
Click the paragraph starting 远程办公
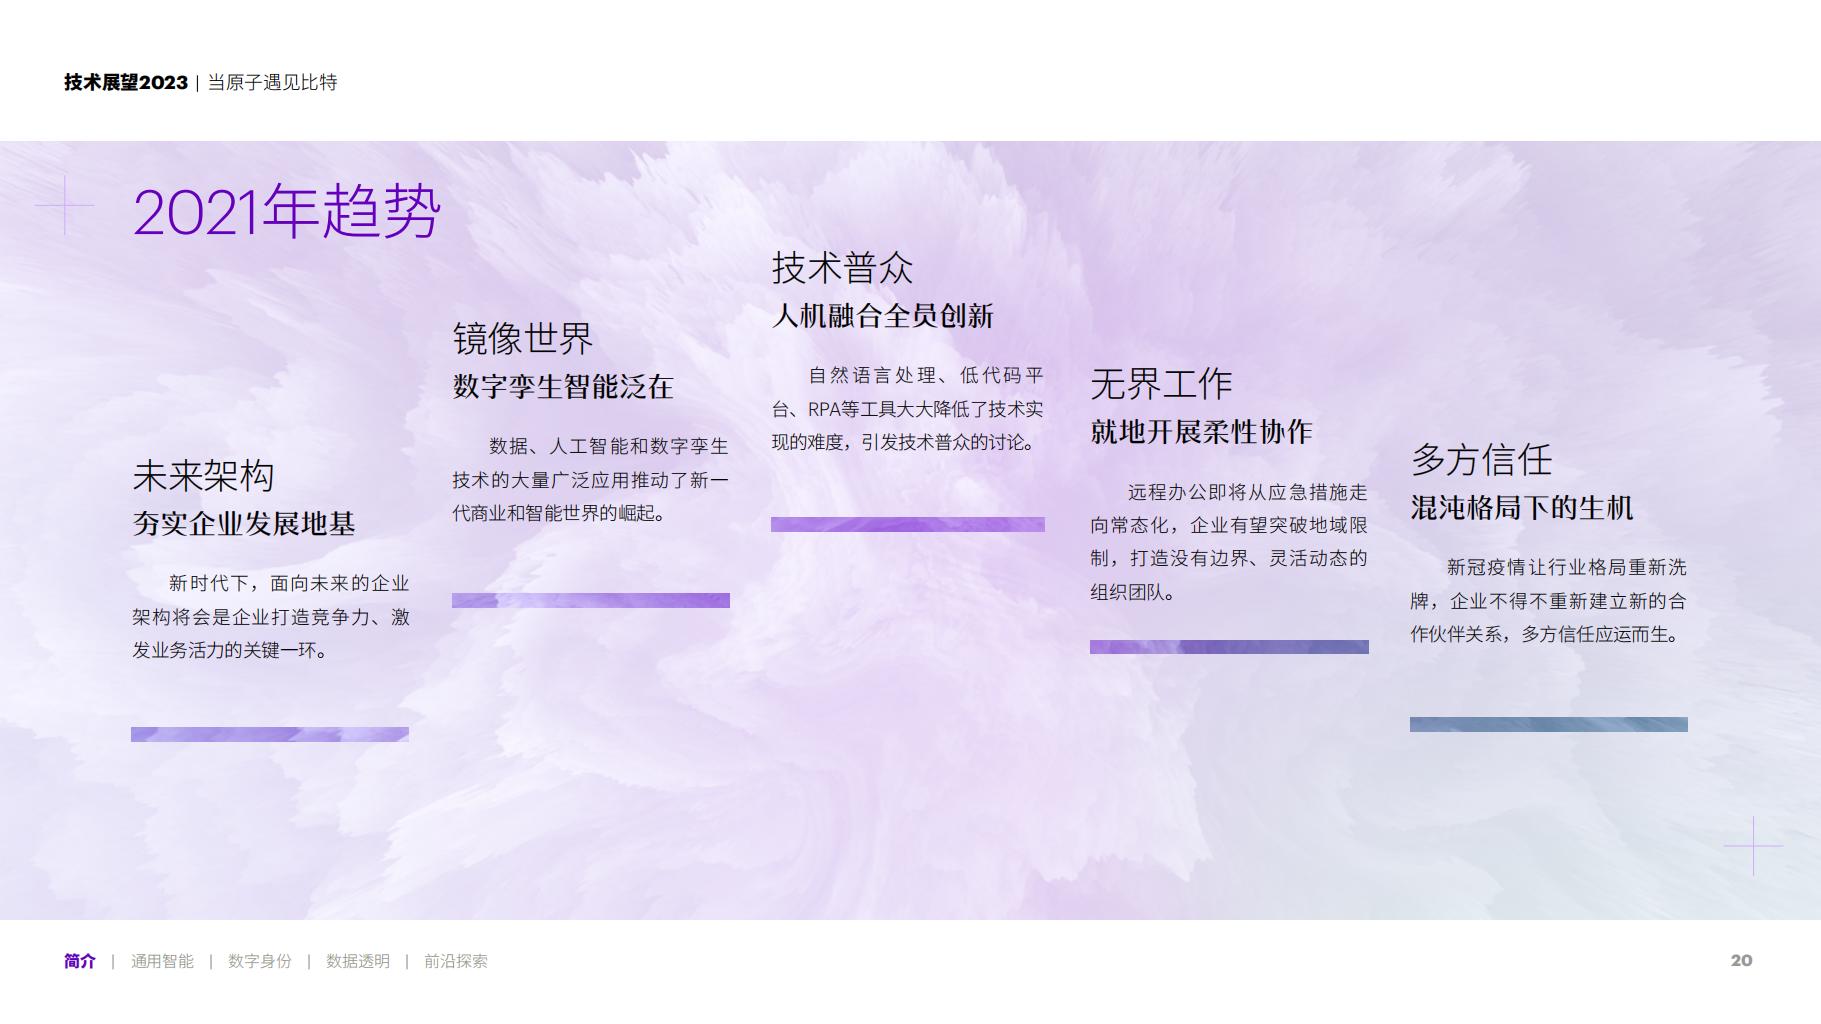click(1229, 542)
